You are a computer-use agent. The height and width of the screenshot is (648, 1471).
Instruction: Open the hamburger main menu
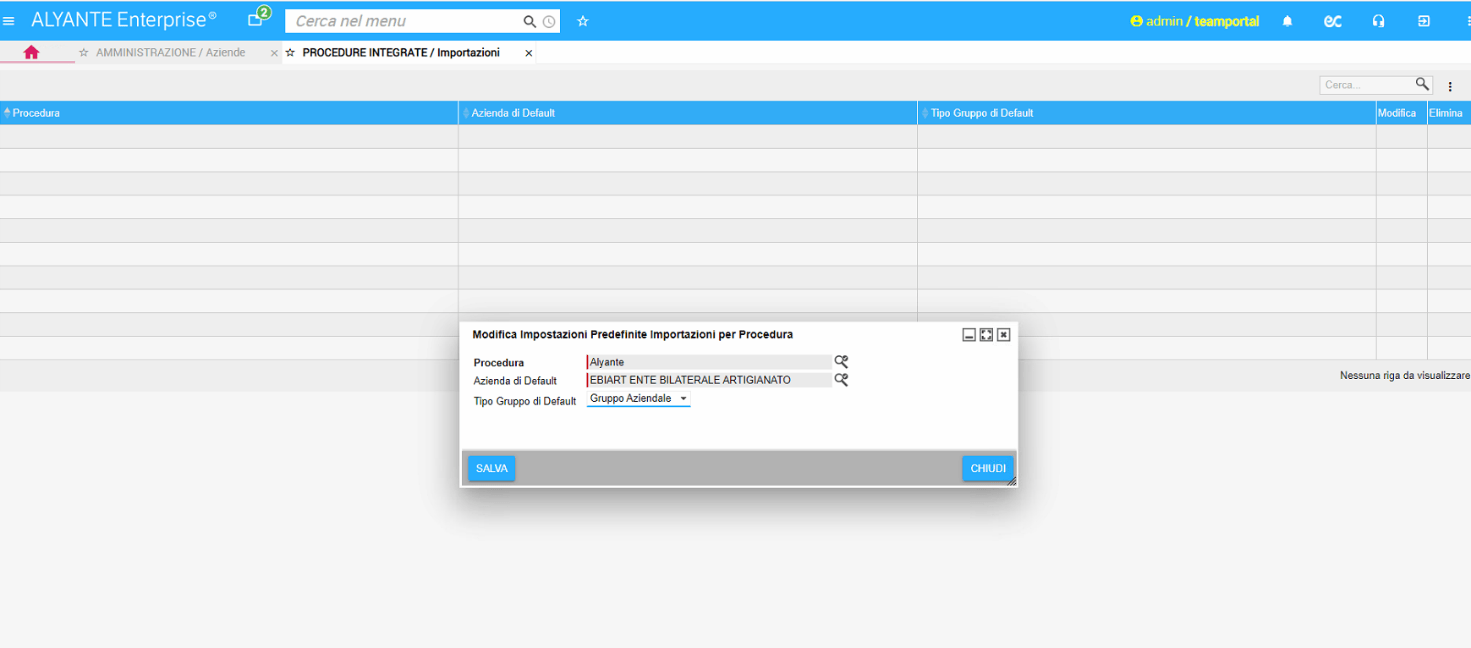tap(9, 21)
